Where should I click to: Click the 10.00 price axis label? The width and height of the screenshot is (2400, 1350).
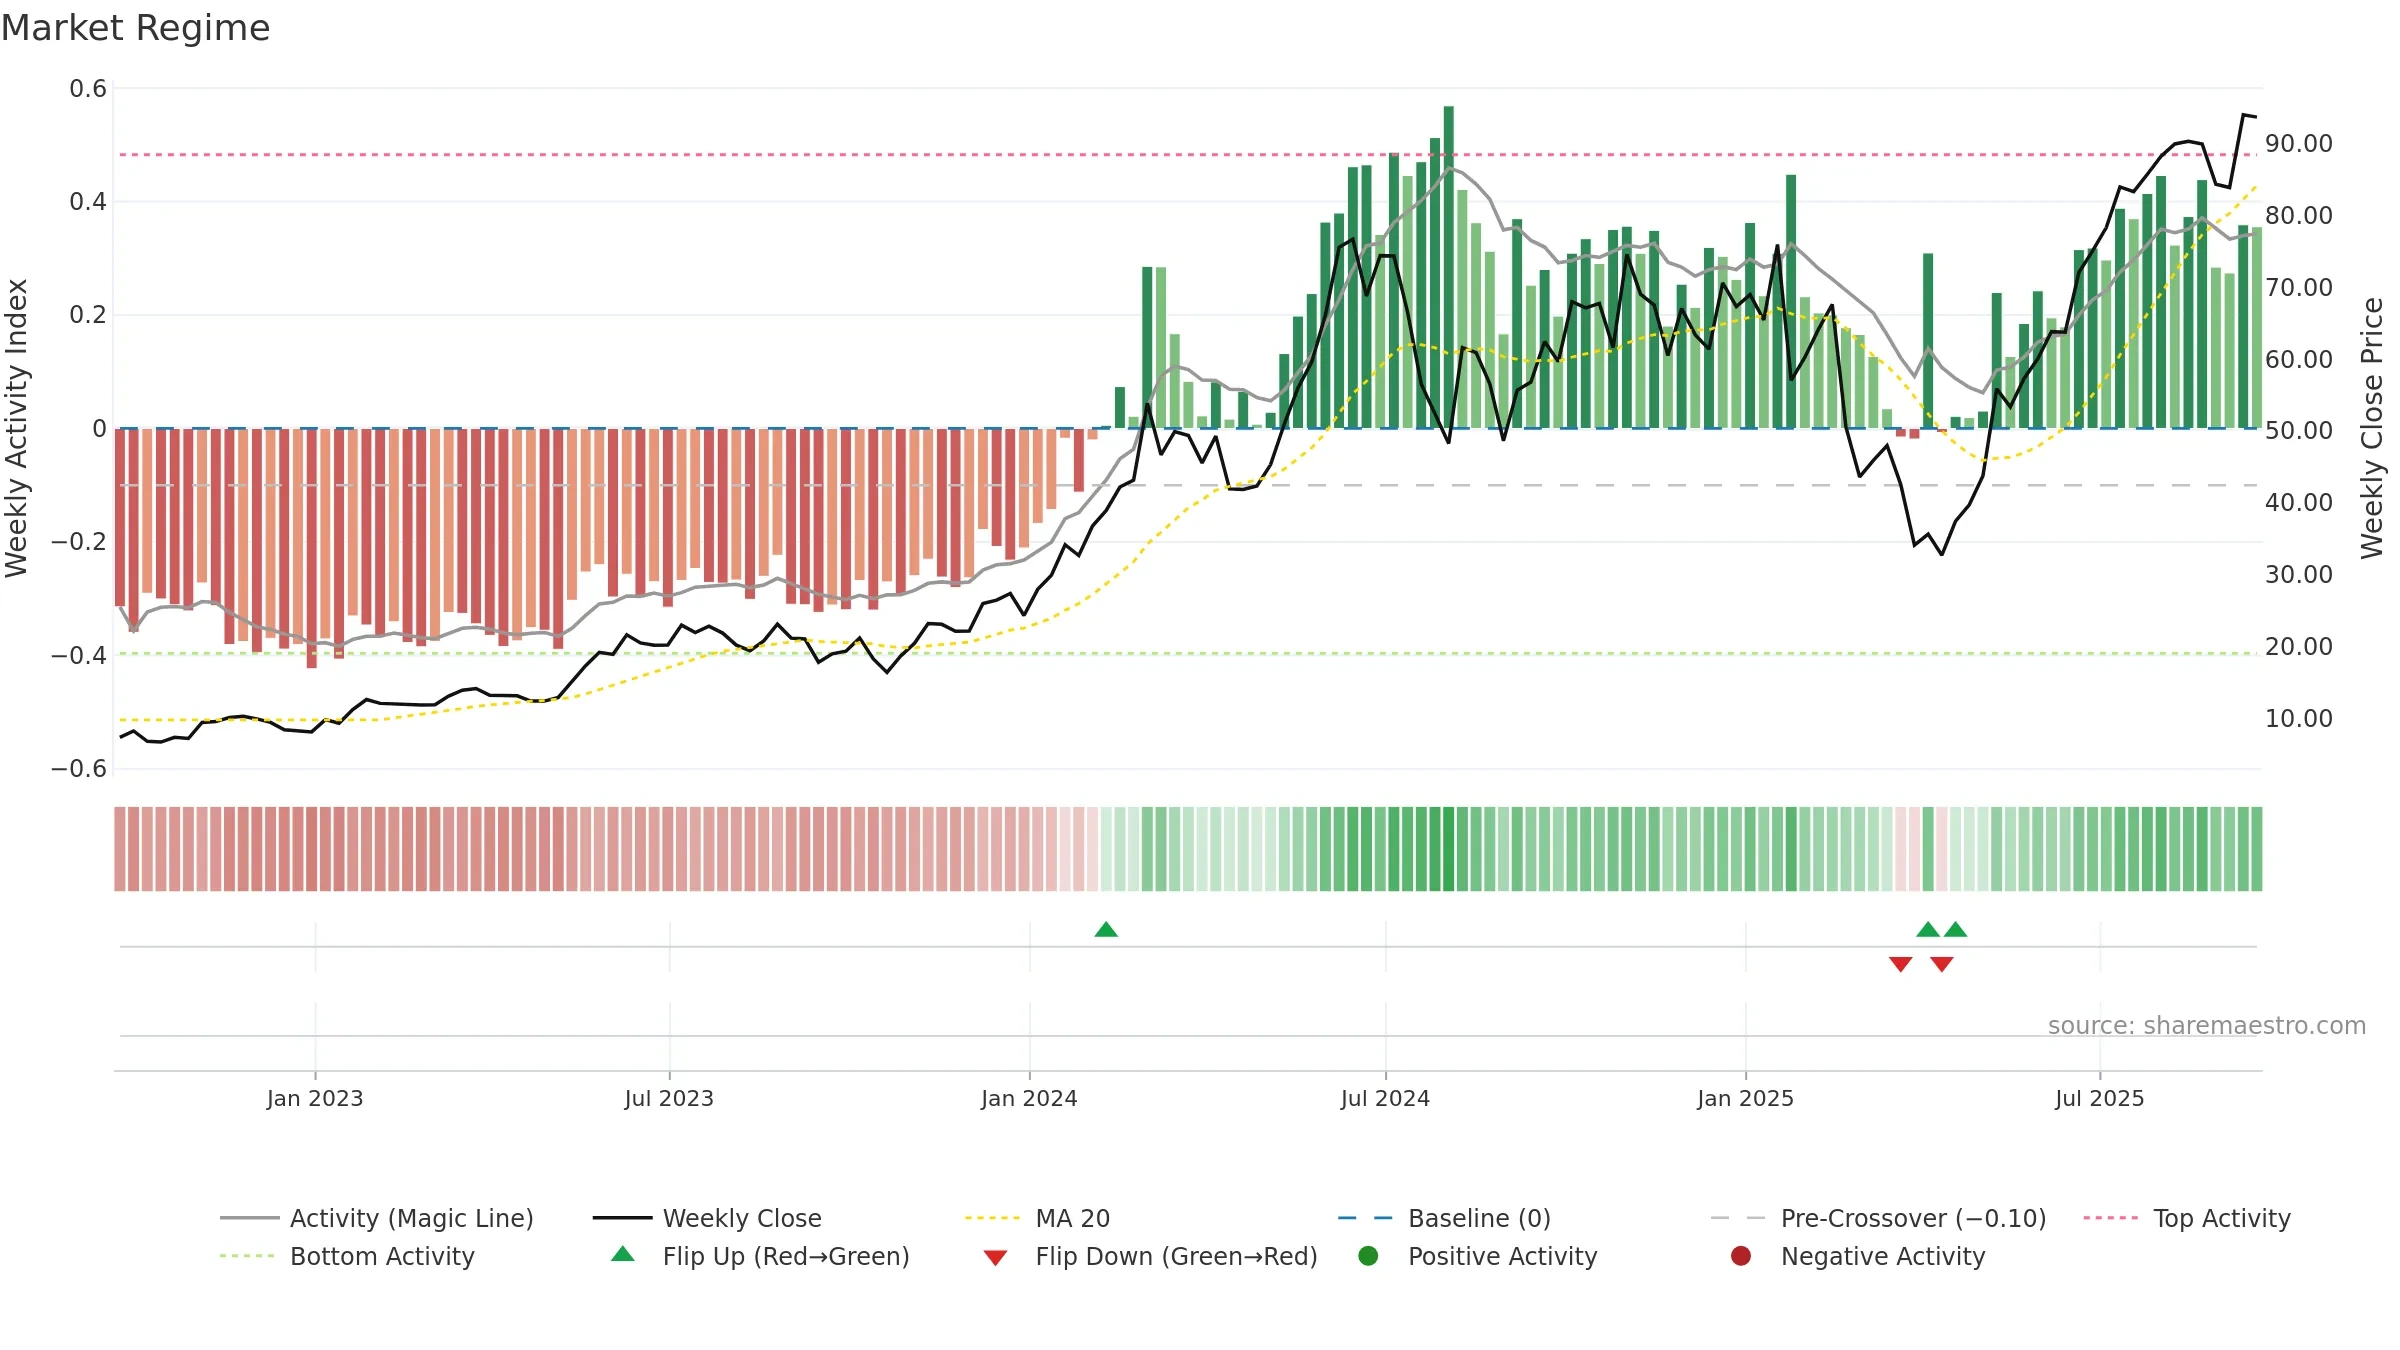click(2299, 719)
